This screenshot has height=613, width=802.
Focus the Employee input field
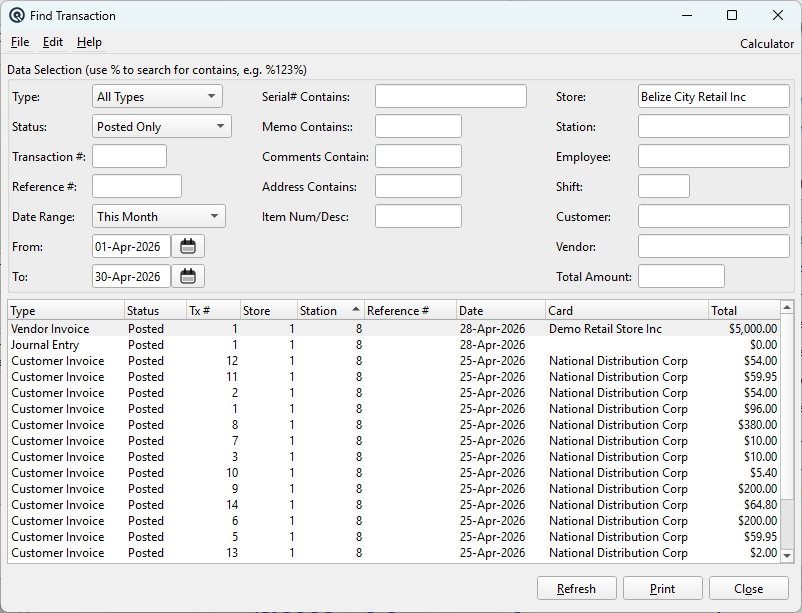pos(714,157)
